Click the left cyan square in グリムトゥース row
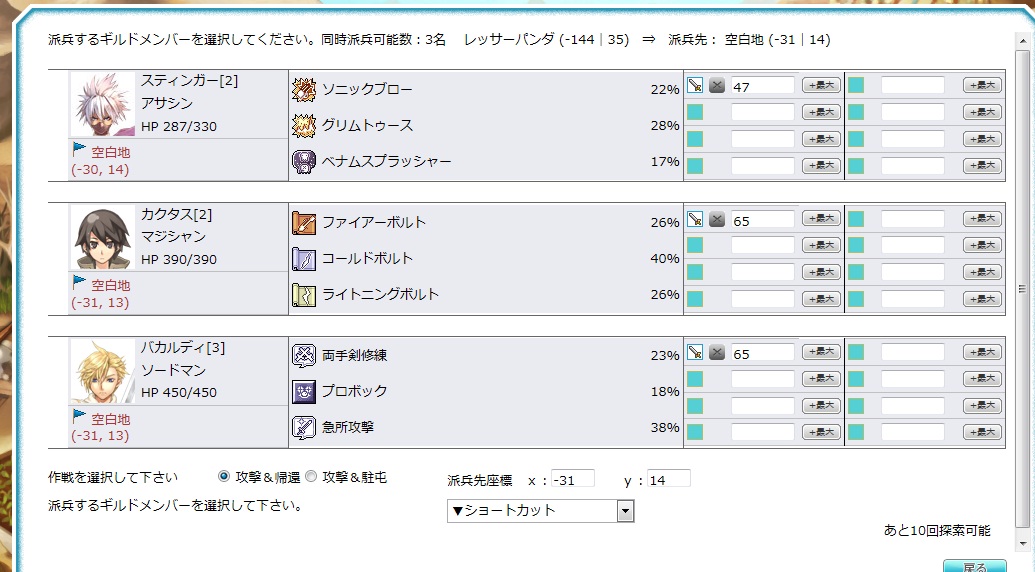The width and height of the screenshot is (1035, 572). tap(695, 112)
